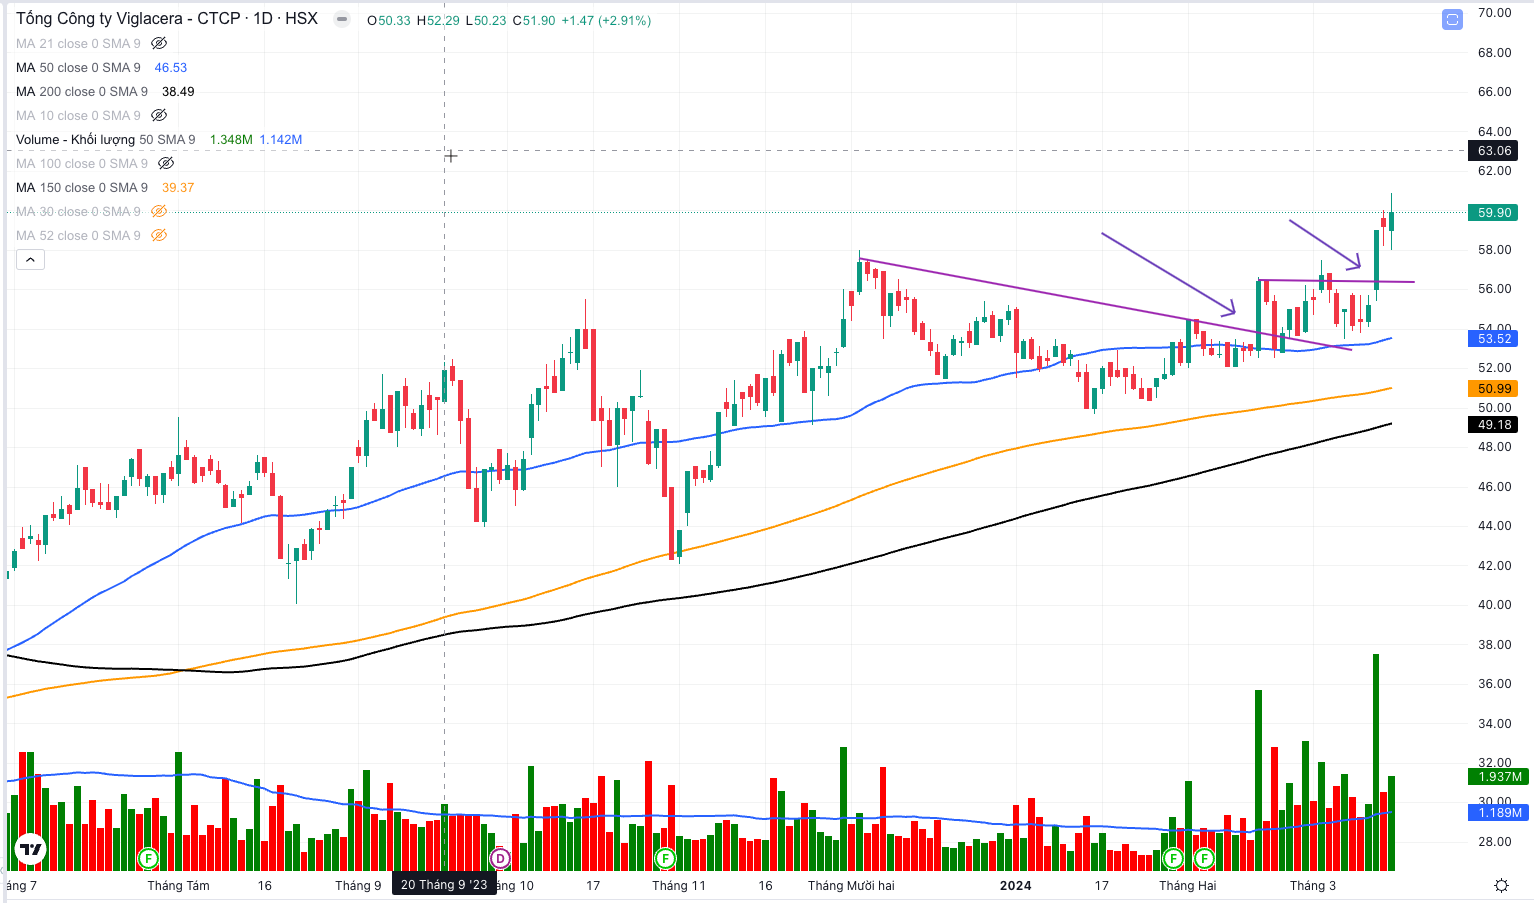Click the low price L50.23
The height and width of the screenshot is (903, 1534).
[487, 20]
